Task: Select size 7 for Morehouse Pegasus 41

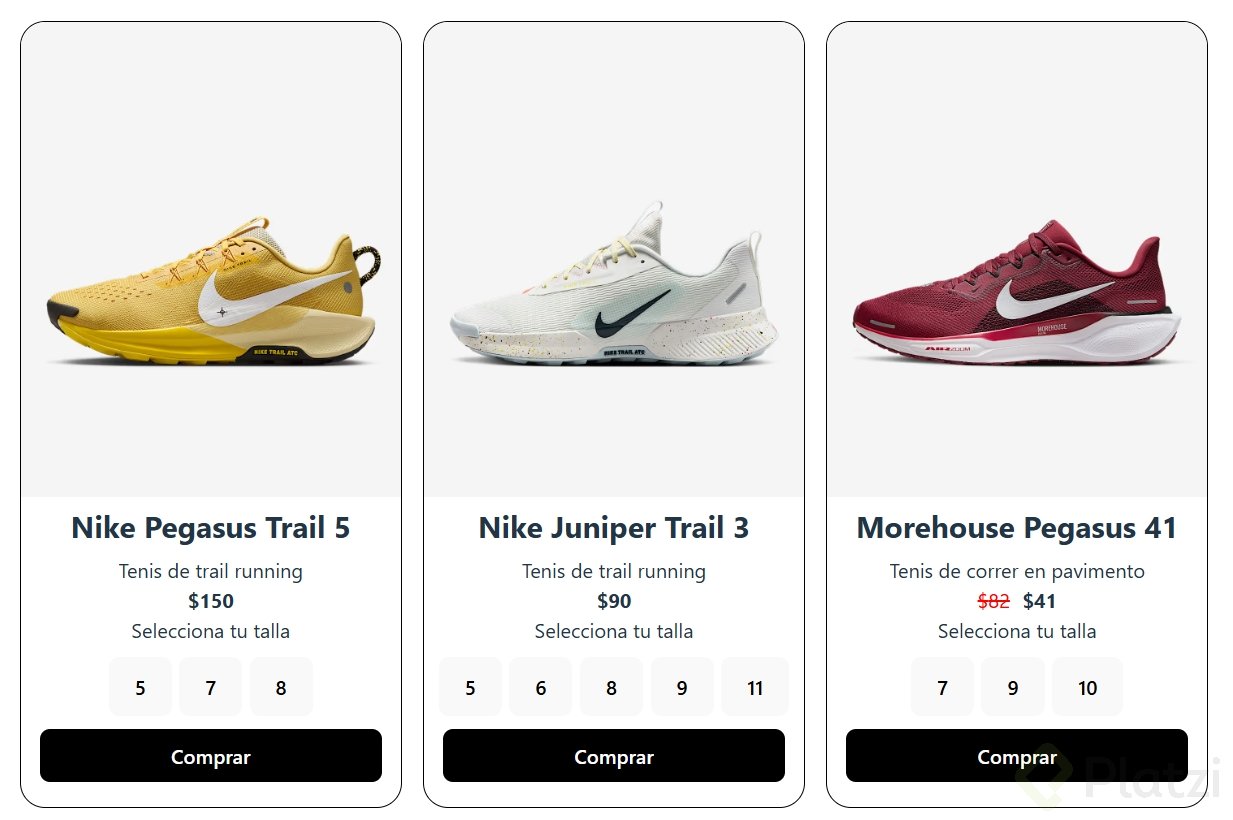Action: [x=942, y=687]
